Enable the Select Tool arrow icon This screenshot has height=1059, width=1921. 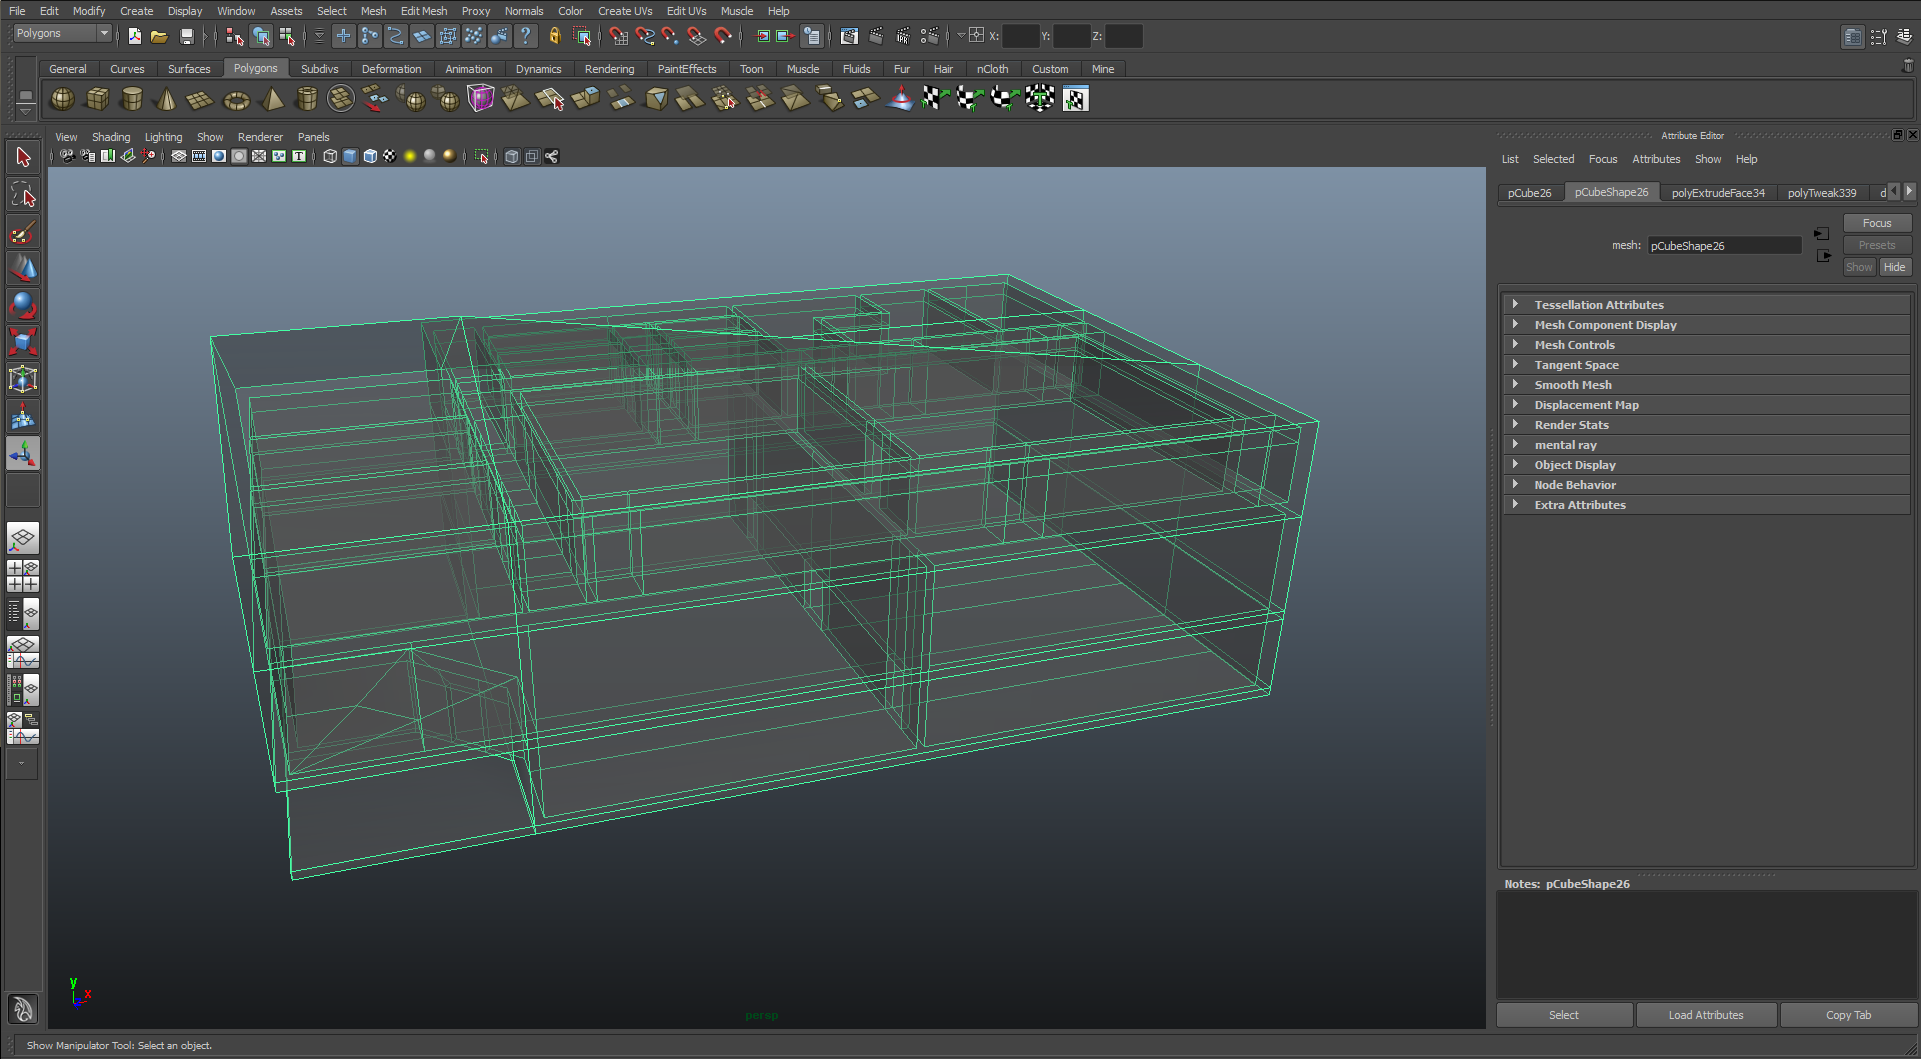(23, 156)
